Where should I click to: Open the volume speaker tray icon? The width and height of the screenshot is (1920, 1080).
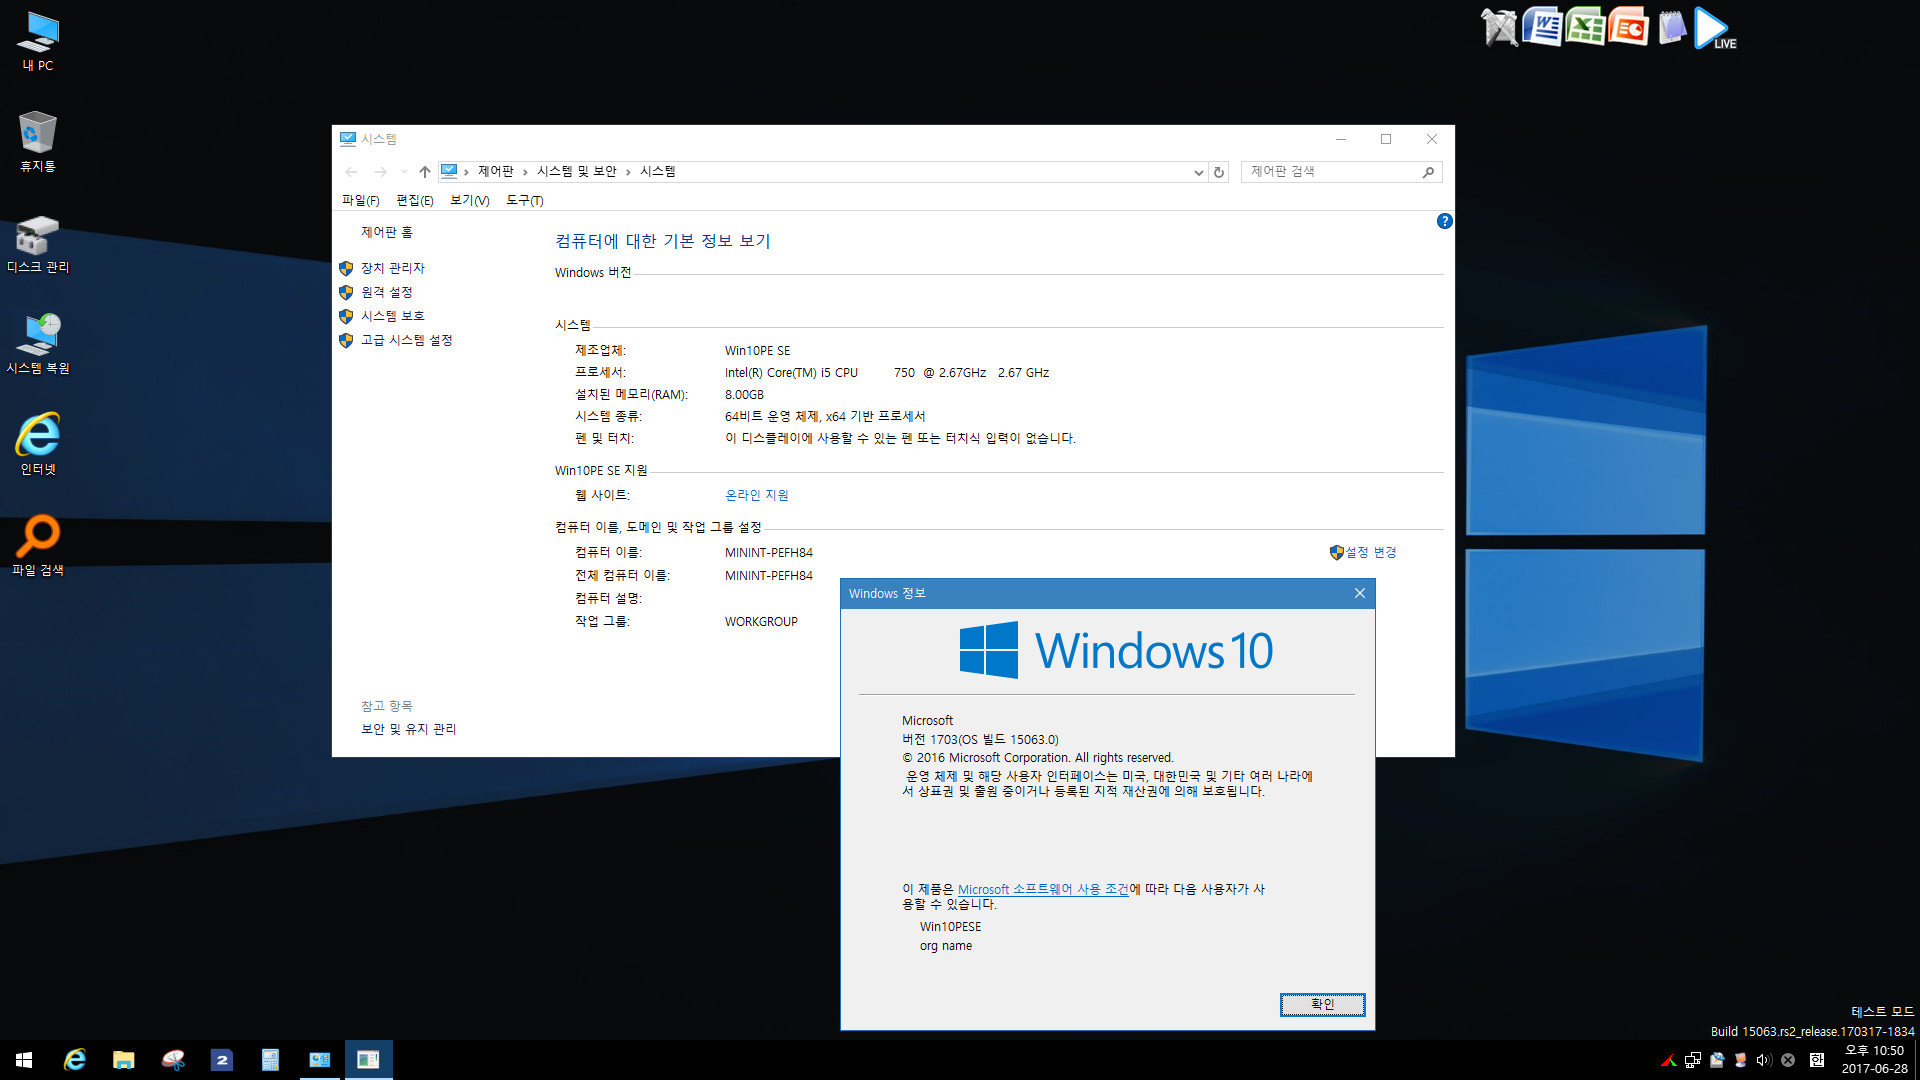click(x=1764, y=1061)
